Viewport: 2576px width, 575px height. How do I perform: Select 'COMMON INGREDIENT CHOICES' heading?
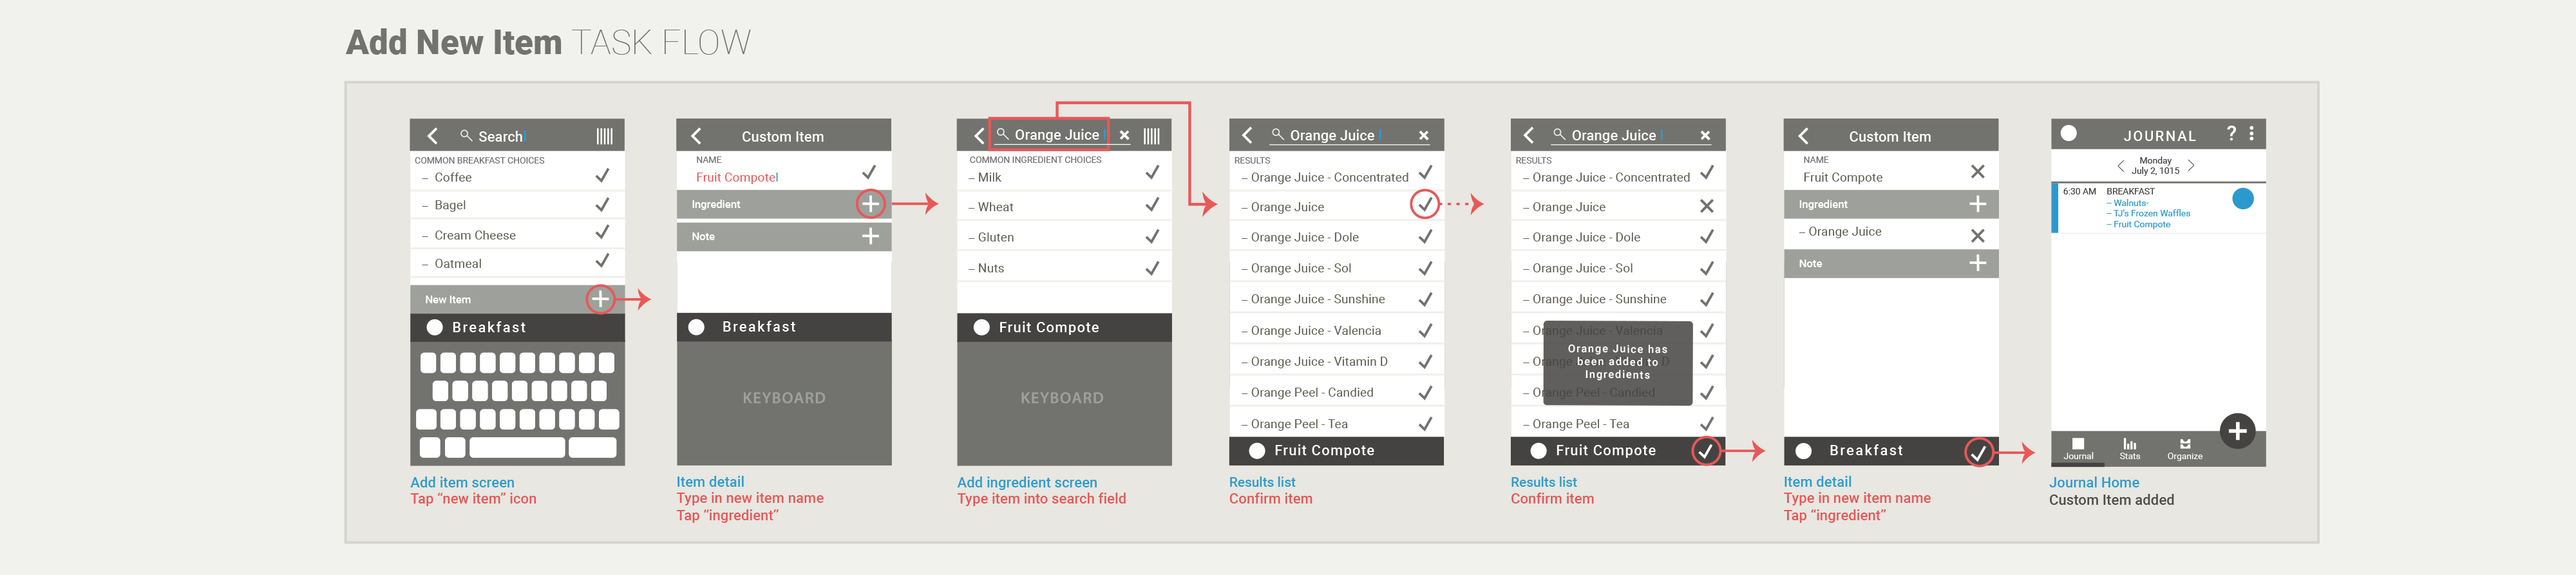(1035, 160)
